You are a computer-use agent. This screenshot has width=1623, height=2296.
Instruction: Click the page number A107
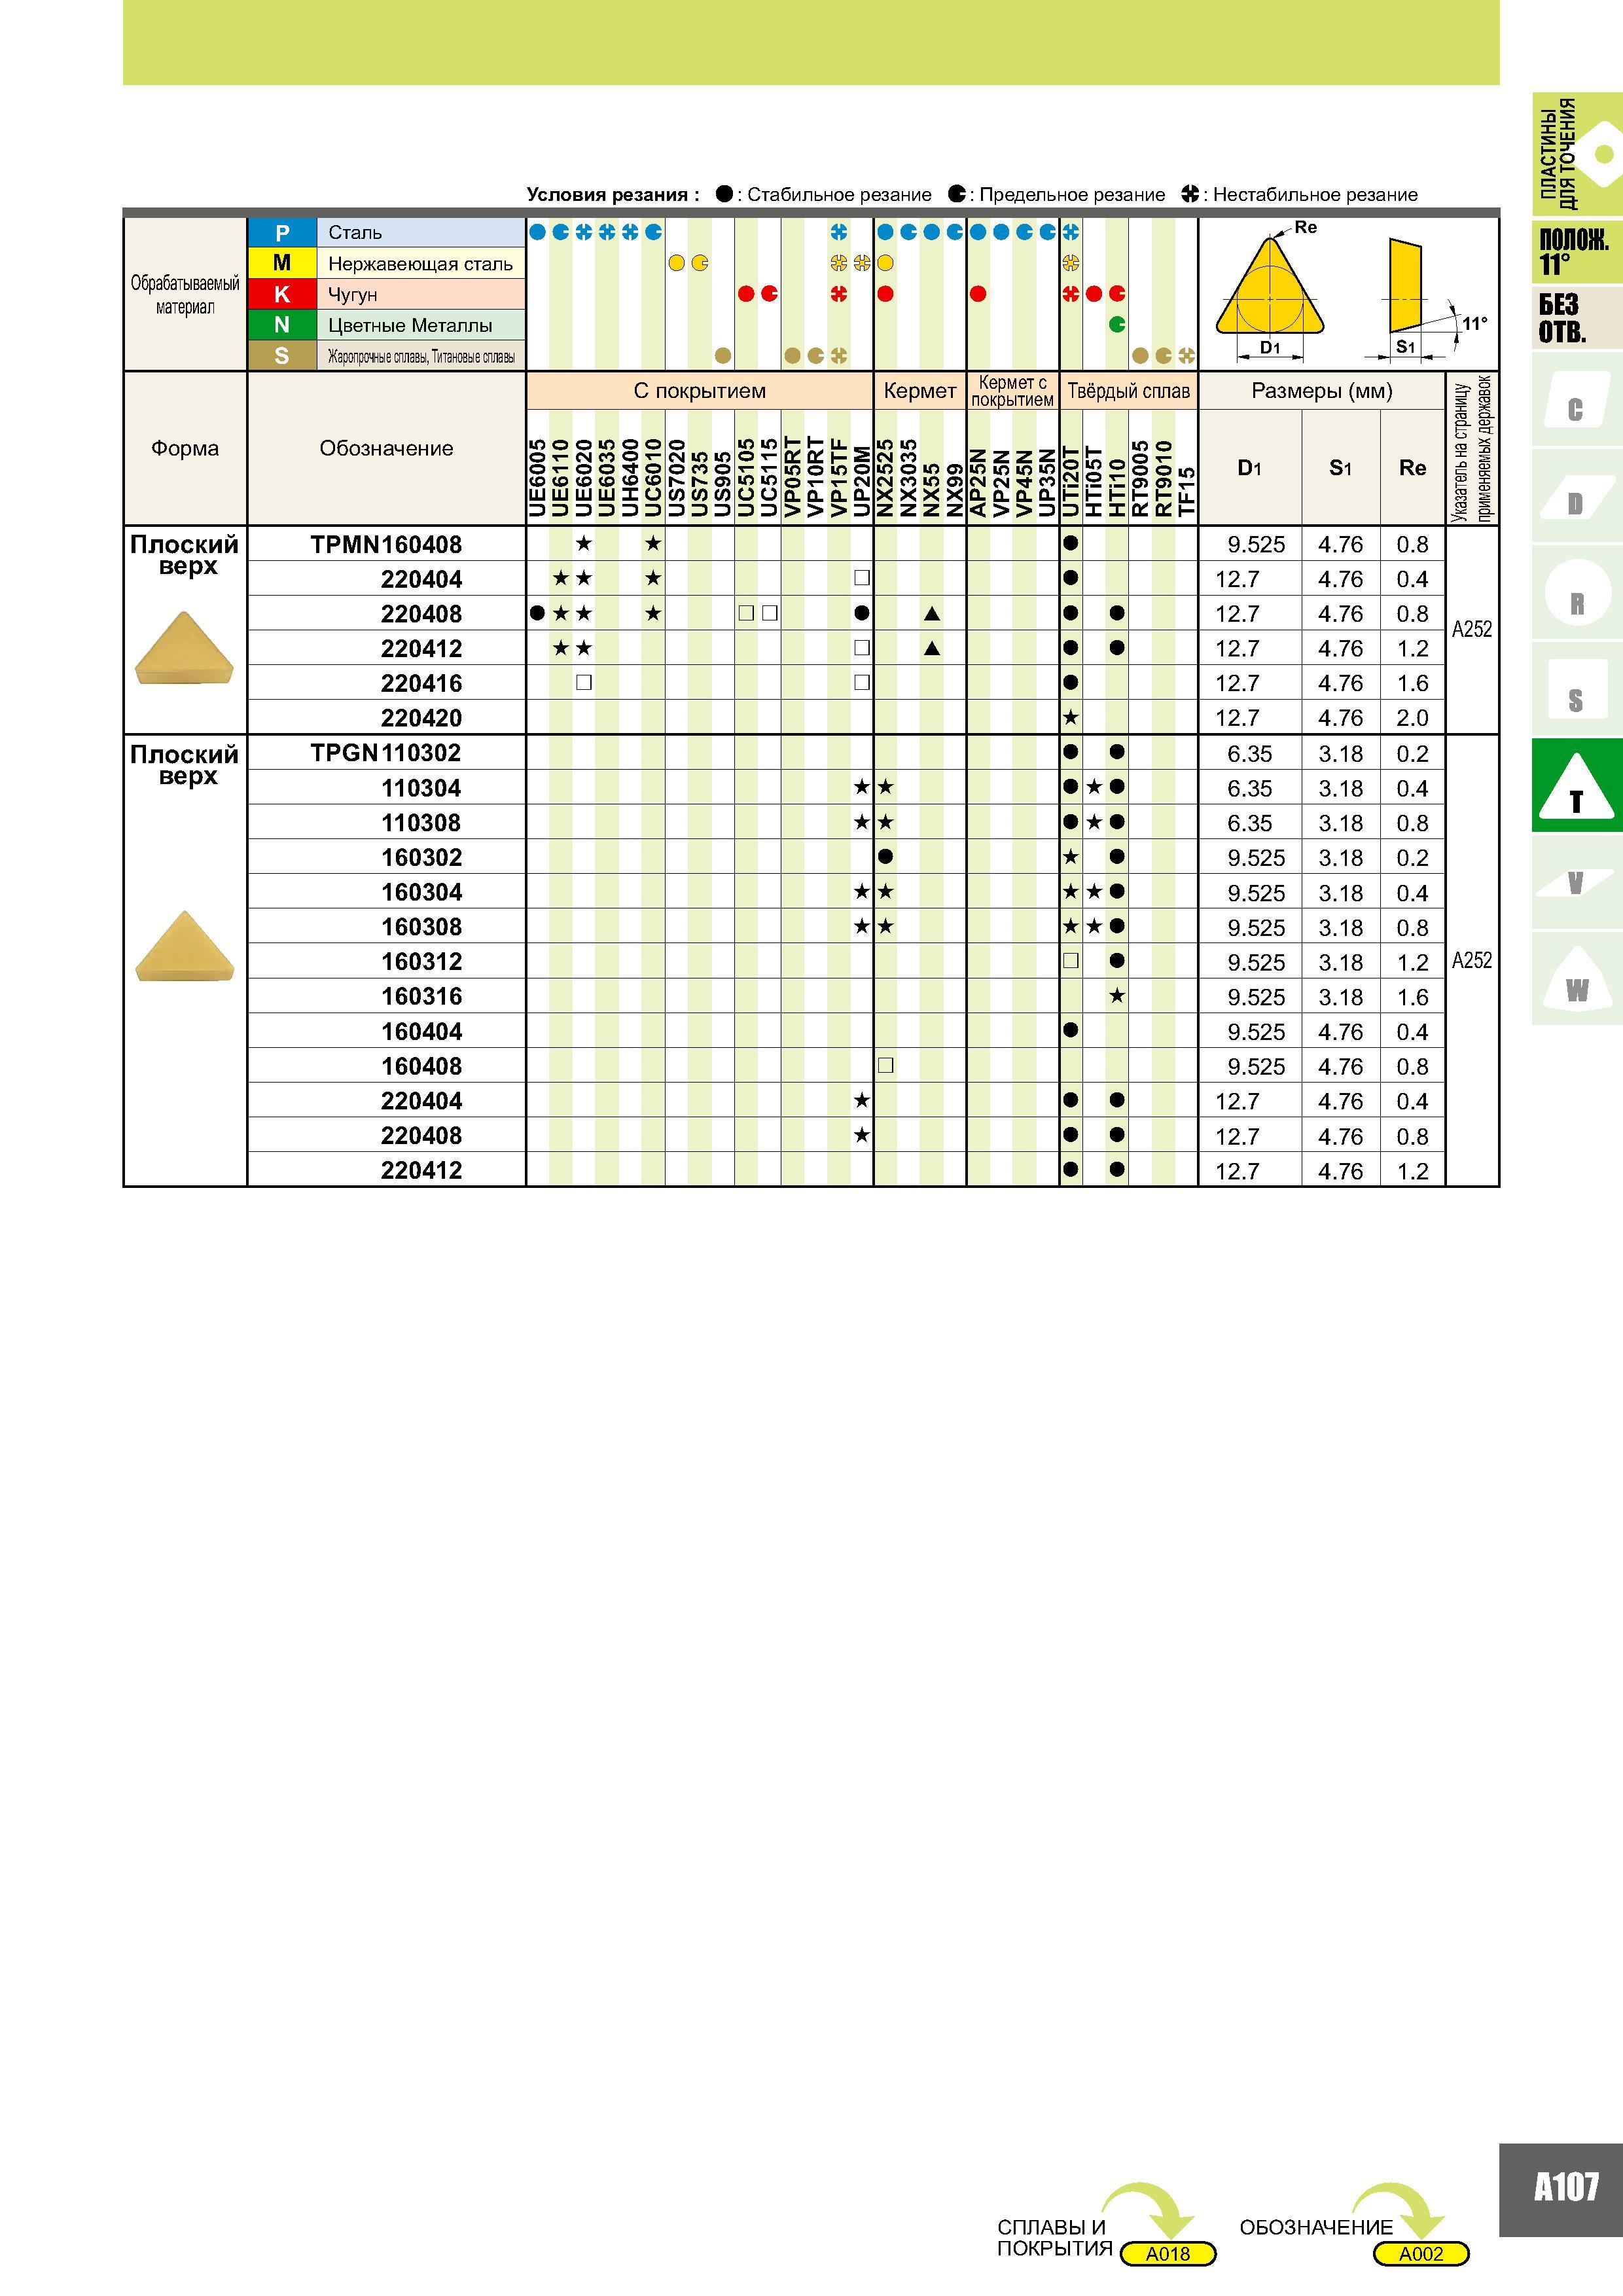pos(1567,2186)
